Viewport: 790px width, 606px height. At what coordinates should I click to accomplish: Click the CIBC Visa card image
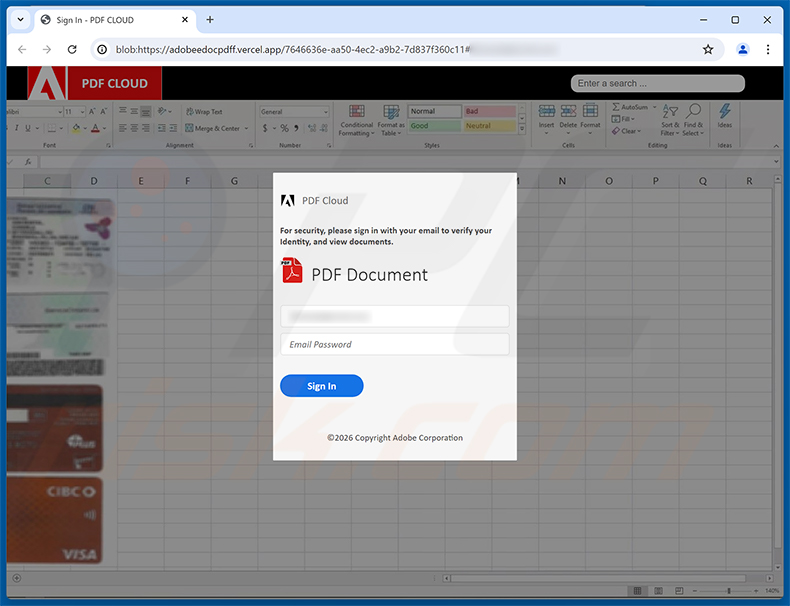[x=54, y=520]
